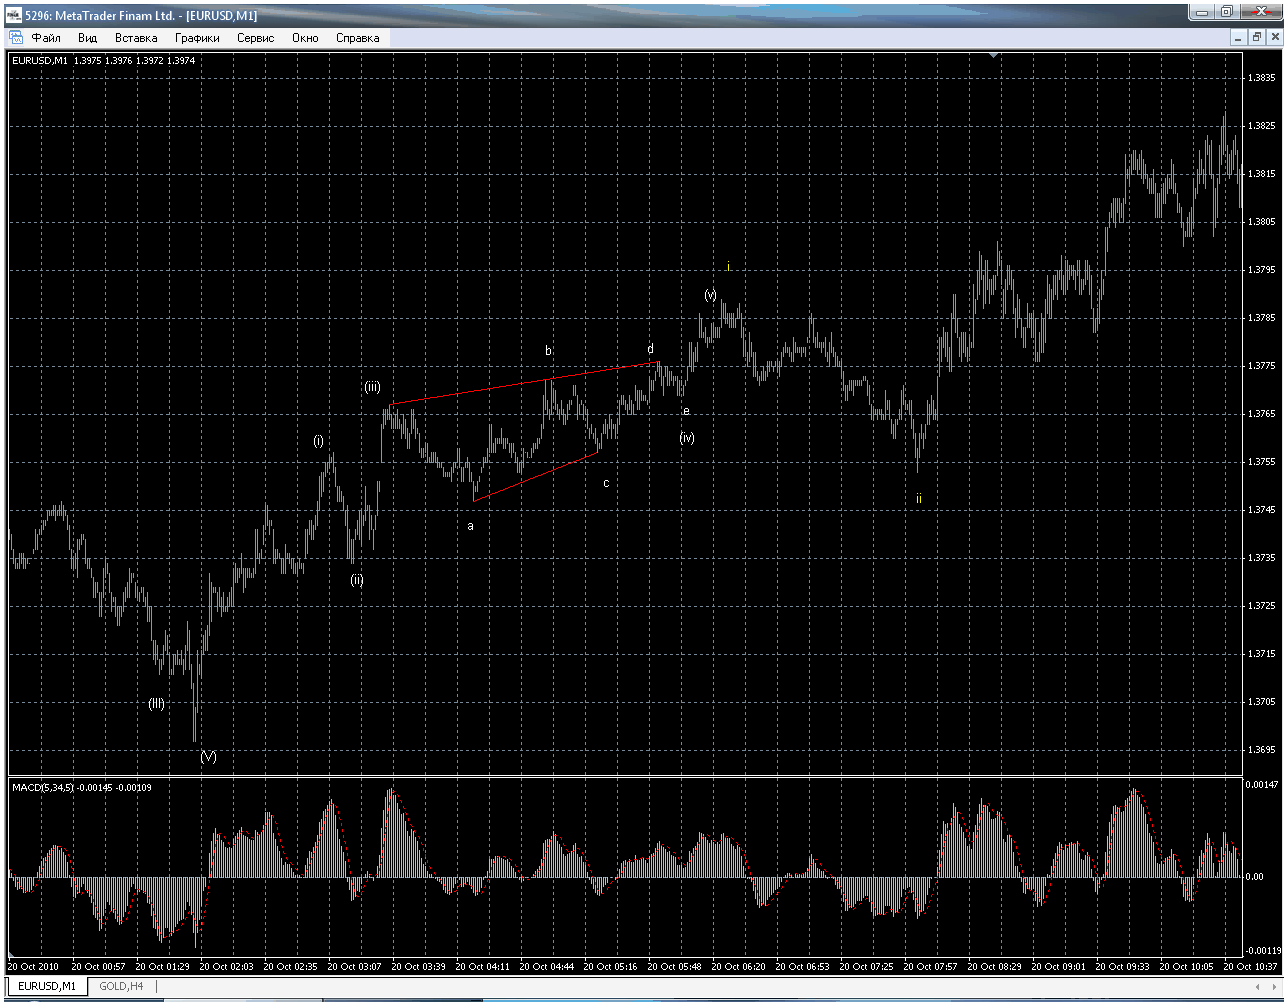
Task: Click the 20 Oct 09:01 time label
Action: tap(1059, 967)
